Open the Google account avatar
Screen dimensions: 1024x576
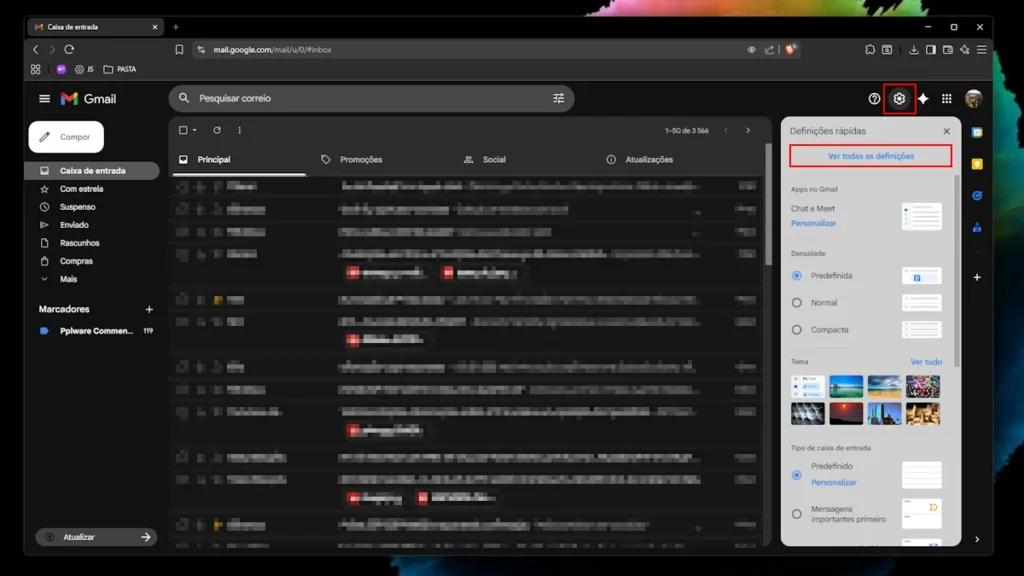click(973, 99)
